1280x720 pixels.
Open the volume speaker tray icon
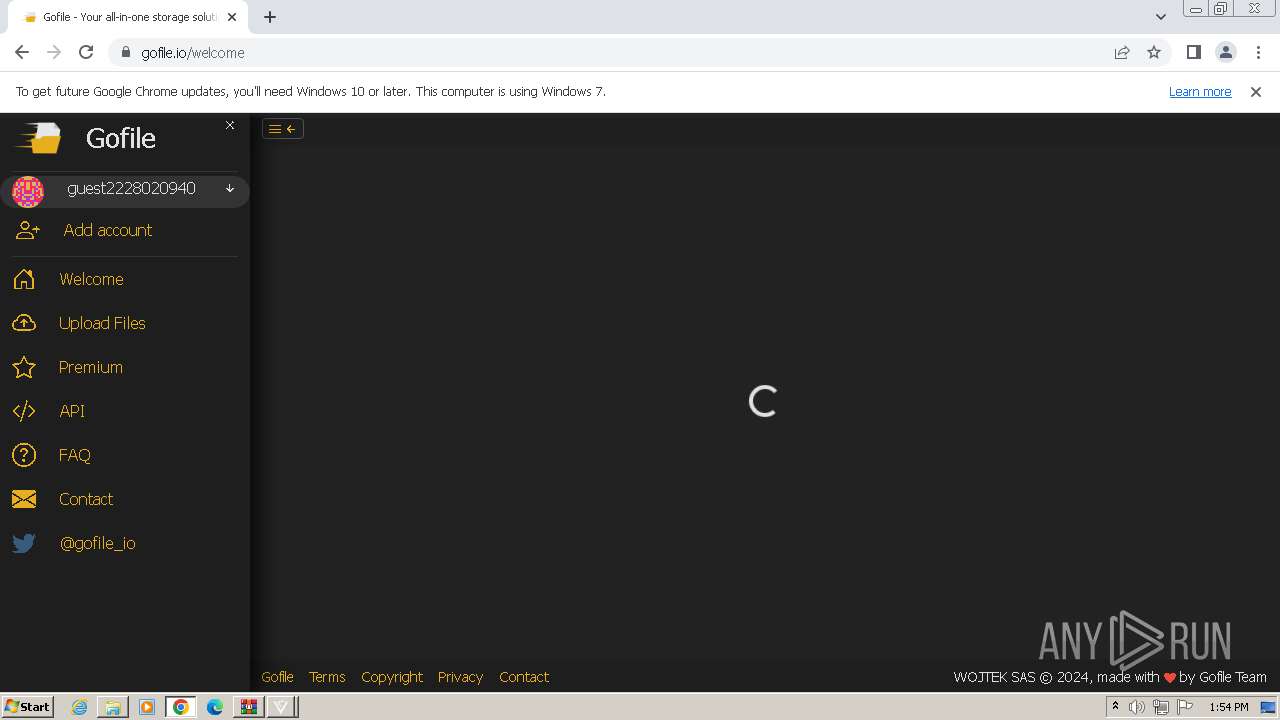point(1137,707)
